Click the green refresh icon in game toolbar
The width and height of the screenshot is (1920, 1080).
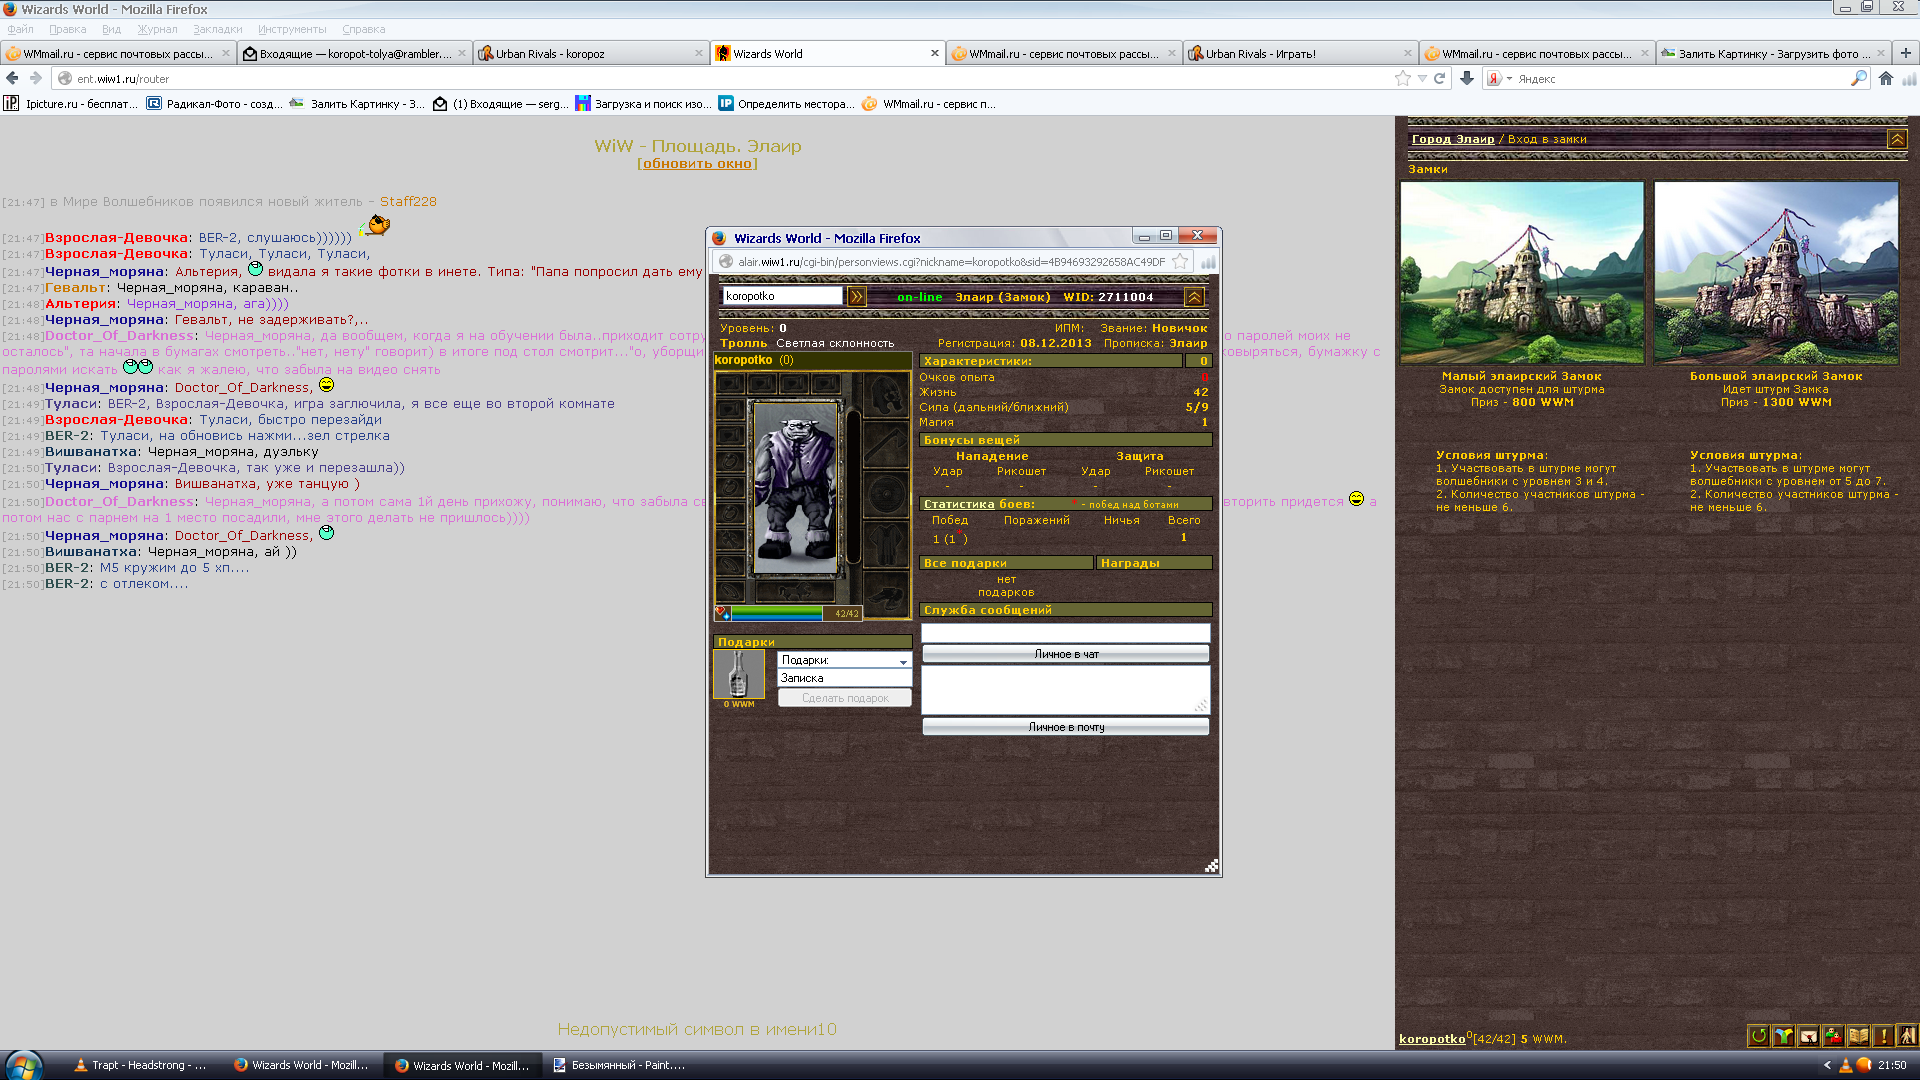click(1758, 1036)
